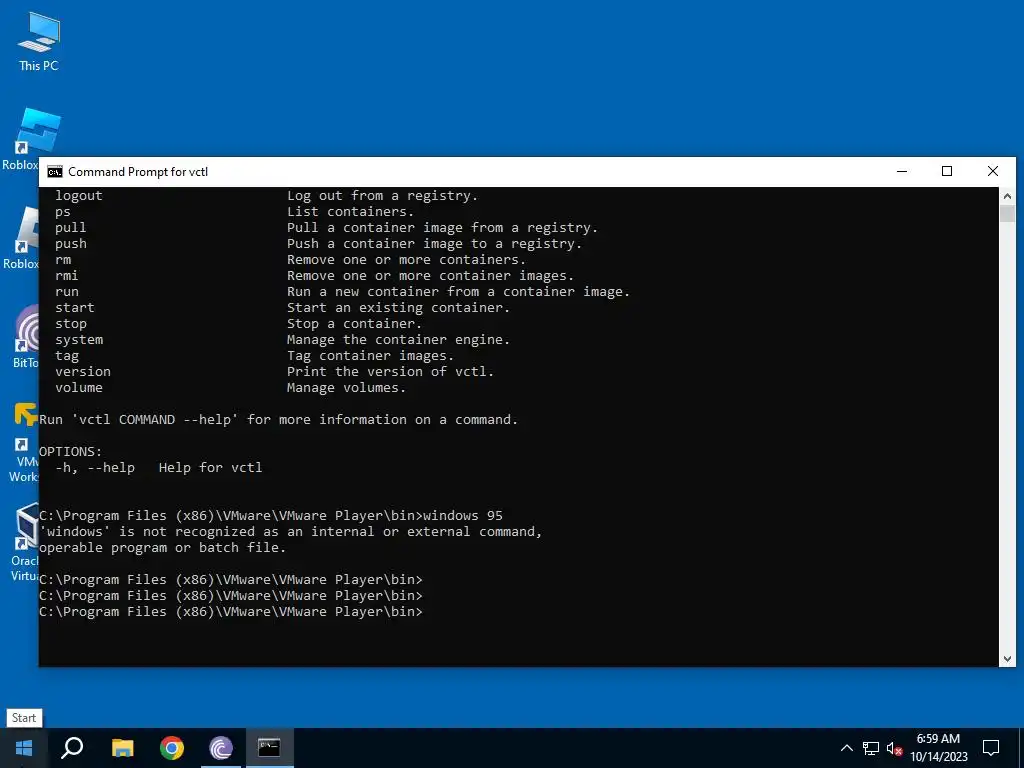Click the "'windows' is not recognized" error line
Viewport: 1024px width, 768px height.
click(291, 532)
